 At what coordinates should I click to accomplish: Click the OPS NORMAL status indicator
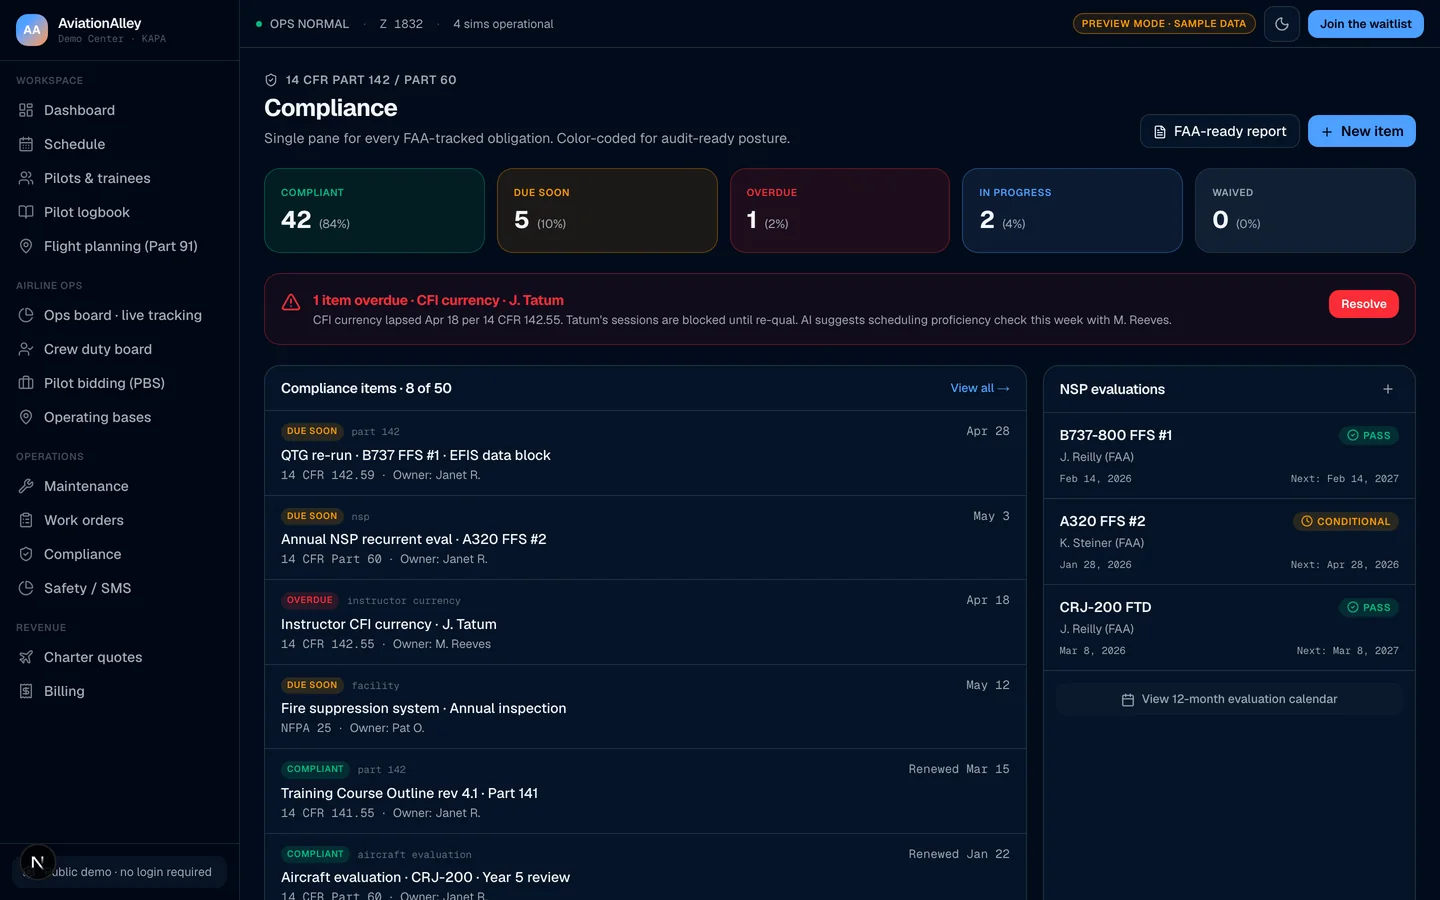tap(302, 24)
